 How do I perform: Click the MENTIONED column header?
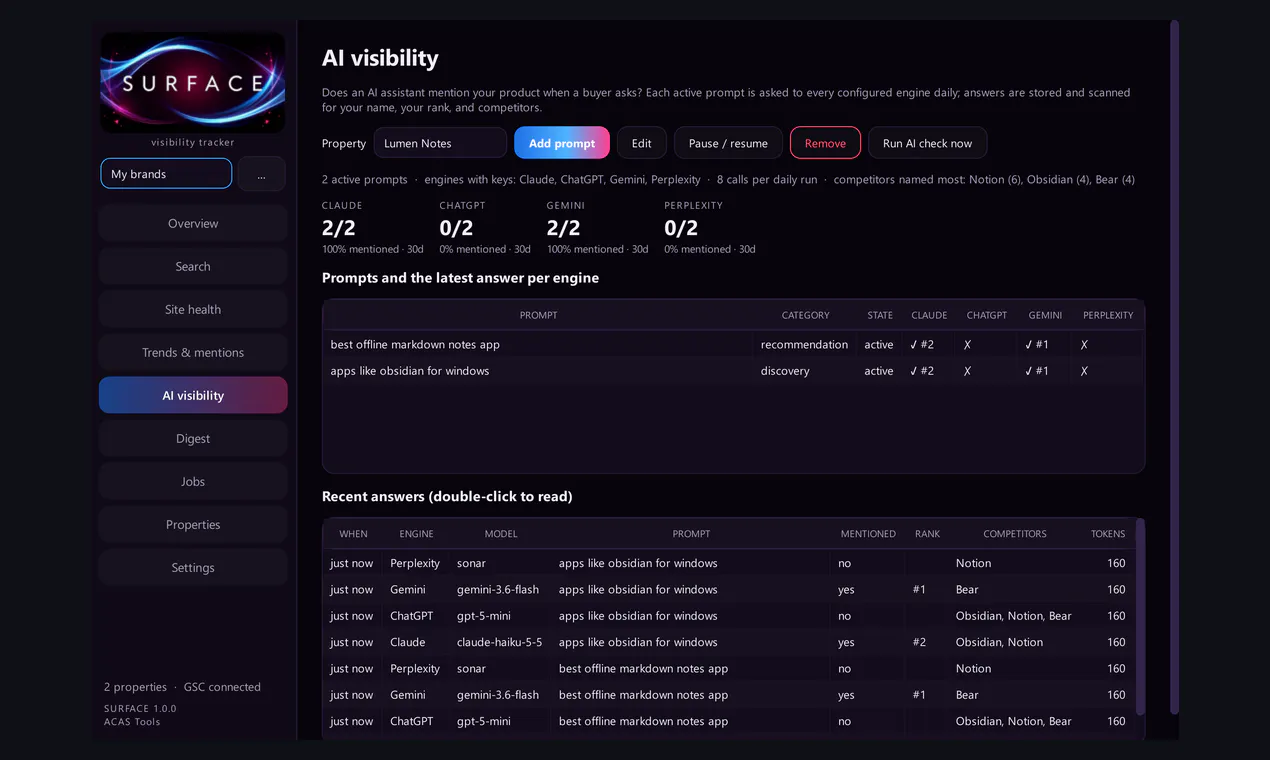[x=868, y=534]
